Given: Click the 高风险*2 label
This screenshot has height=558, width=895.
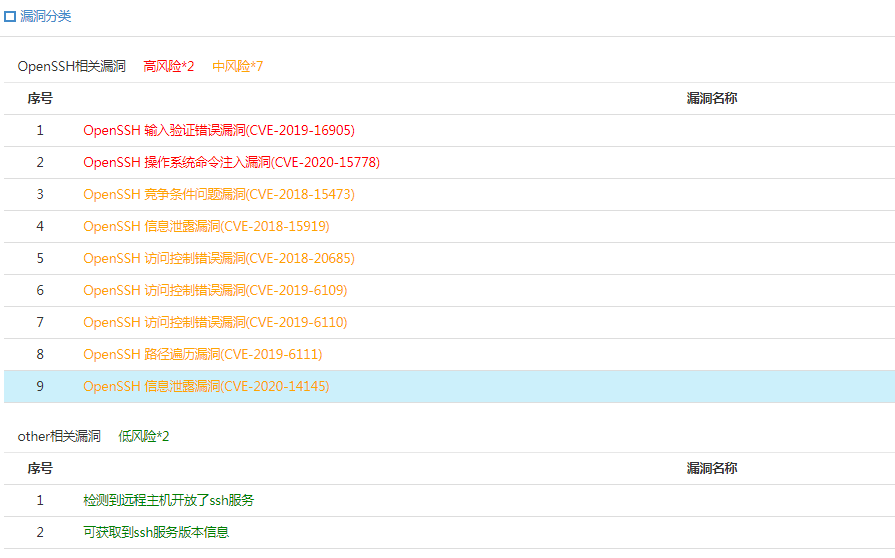Looking at the screenshot, I should coord(168,66).
